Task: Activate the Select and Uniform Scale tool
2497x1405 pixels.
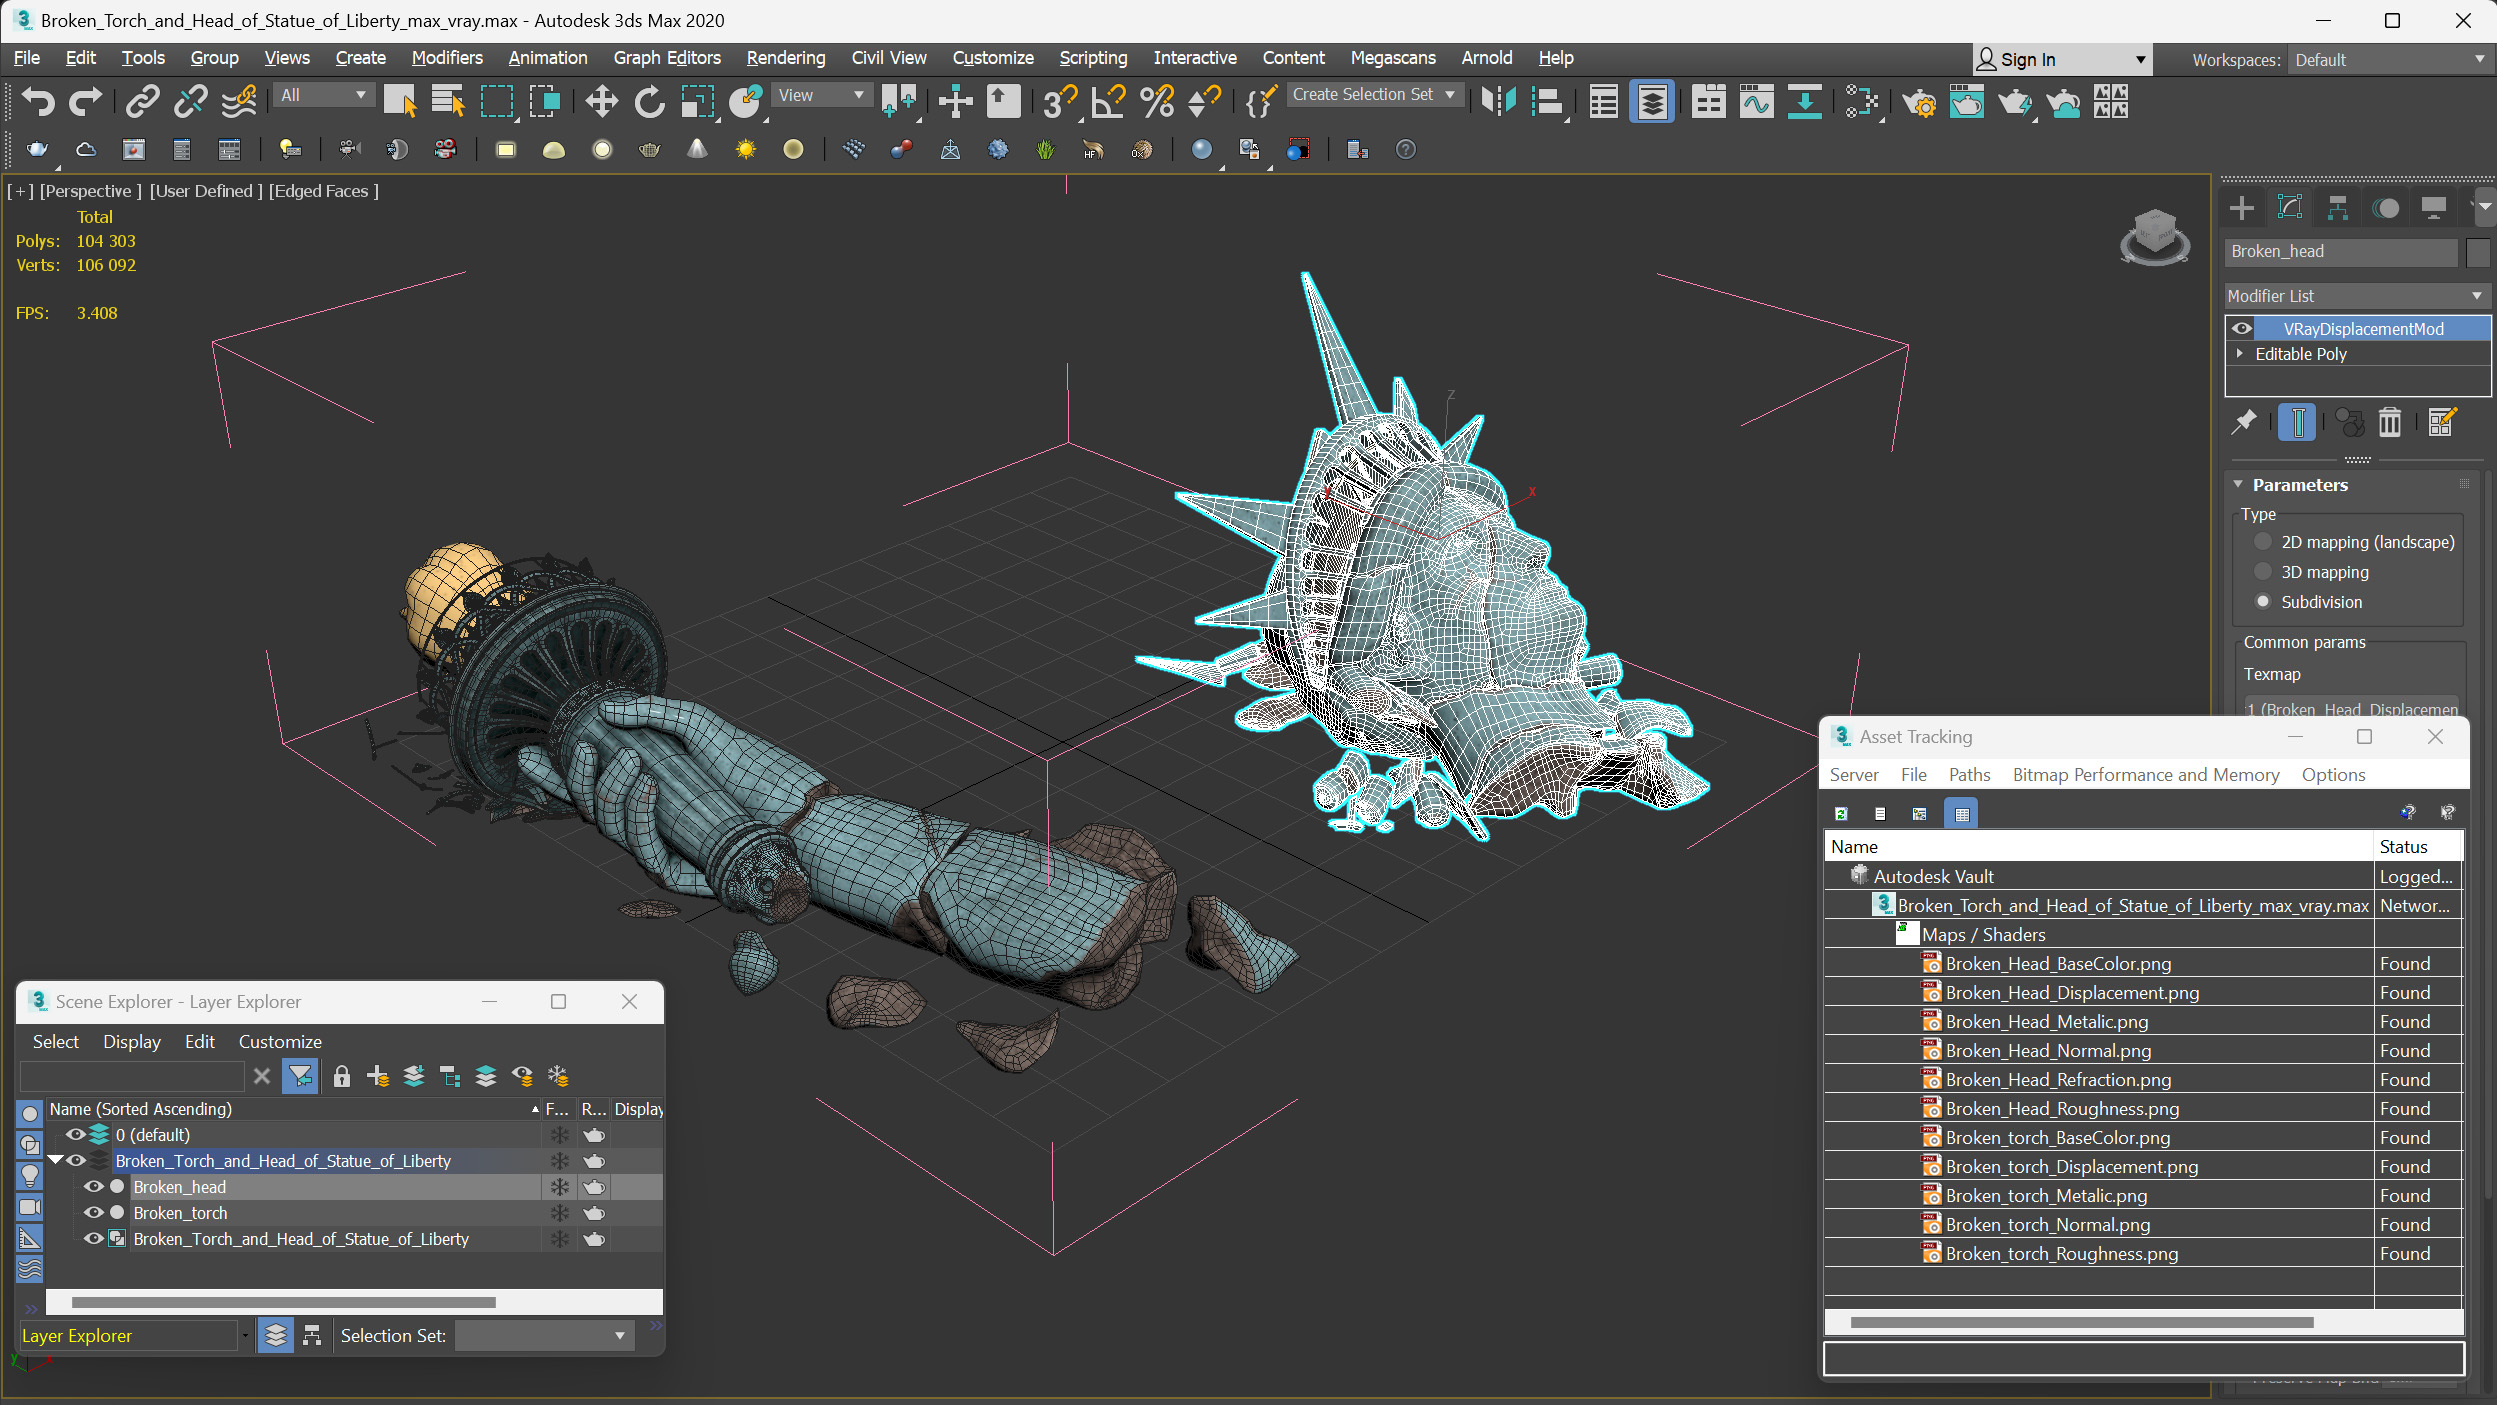Action: (x=697, y=101)
